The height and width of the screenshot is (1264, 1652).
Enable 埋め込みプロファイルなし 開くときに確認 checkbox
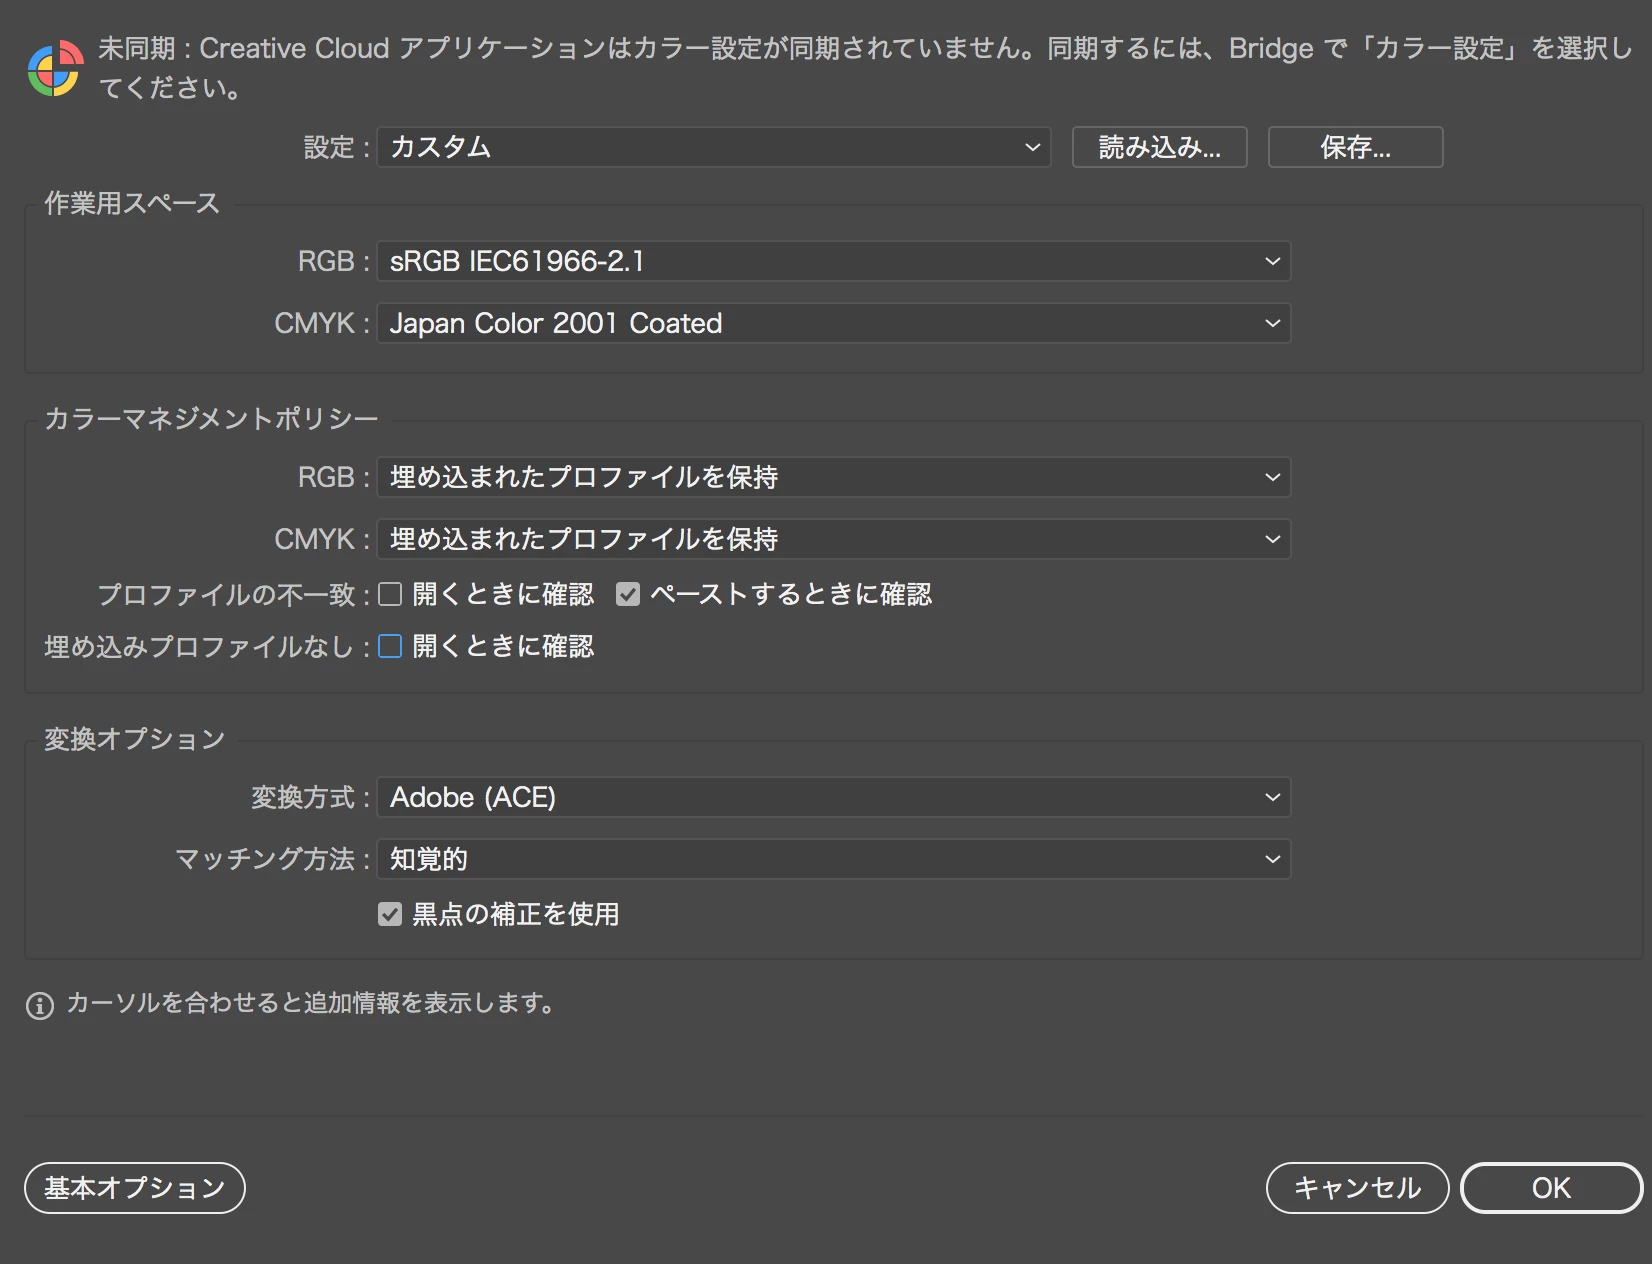[x=390, y=646]
